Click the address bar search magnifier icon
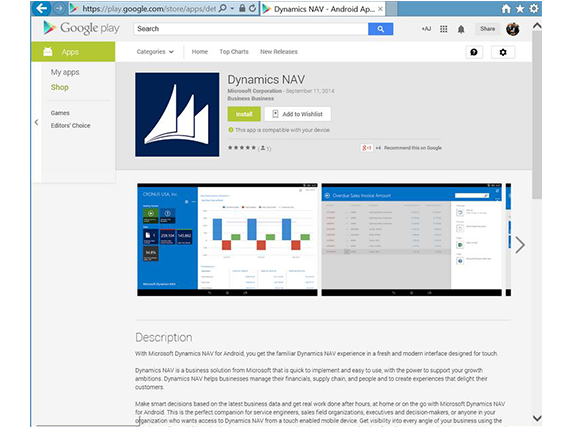Screen dimensions: 574x427 pyautogui.click(x=222, y=8)
